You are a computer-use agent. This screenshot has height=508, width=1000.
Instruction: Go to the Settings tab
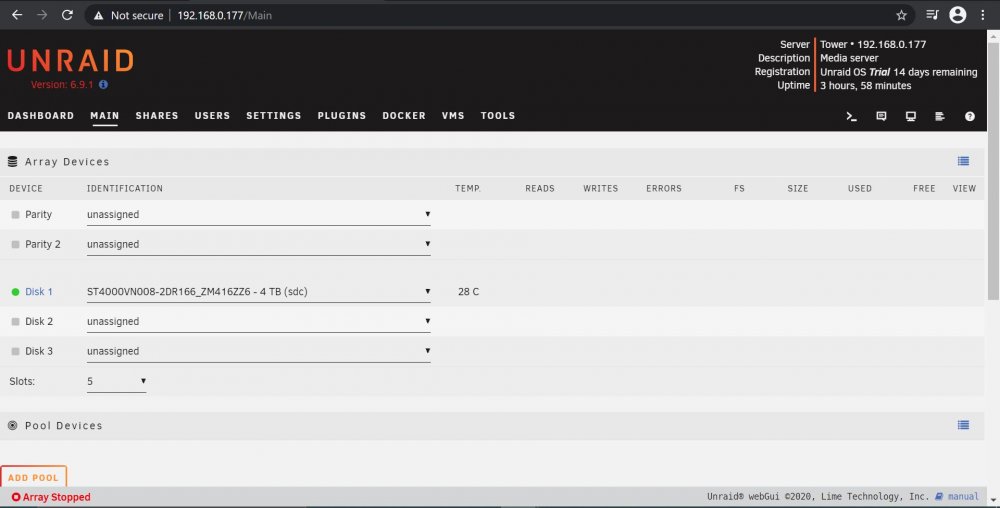tap(274, 115)
